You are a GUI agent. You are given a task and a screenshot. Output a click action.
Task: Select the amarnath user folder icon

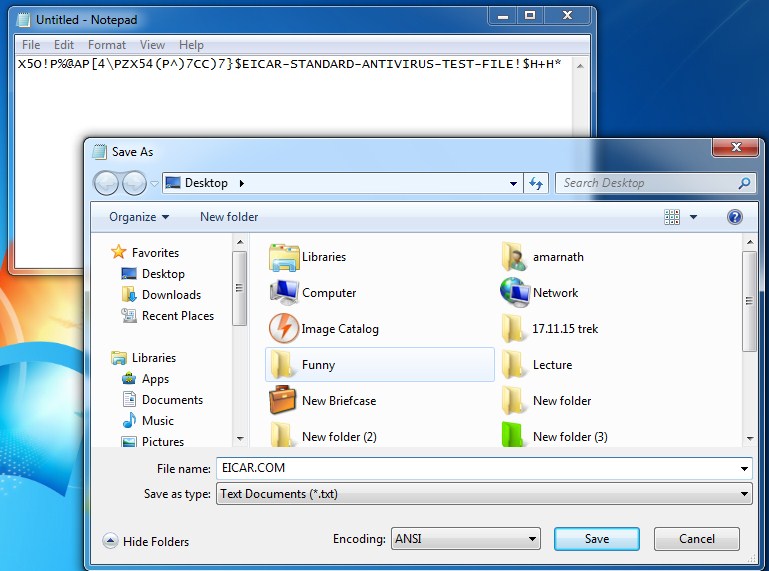[514, 257]
